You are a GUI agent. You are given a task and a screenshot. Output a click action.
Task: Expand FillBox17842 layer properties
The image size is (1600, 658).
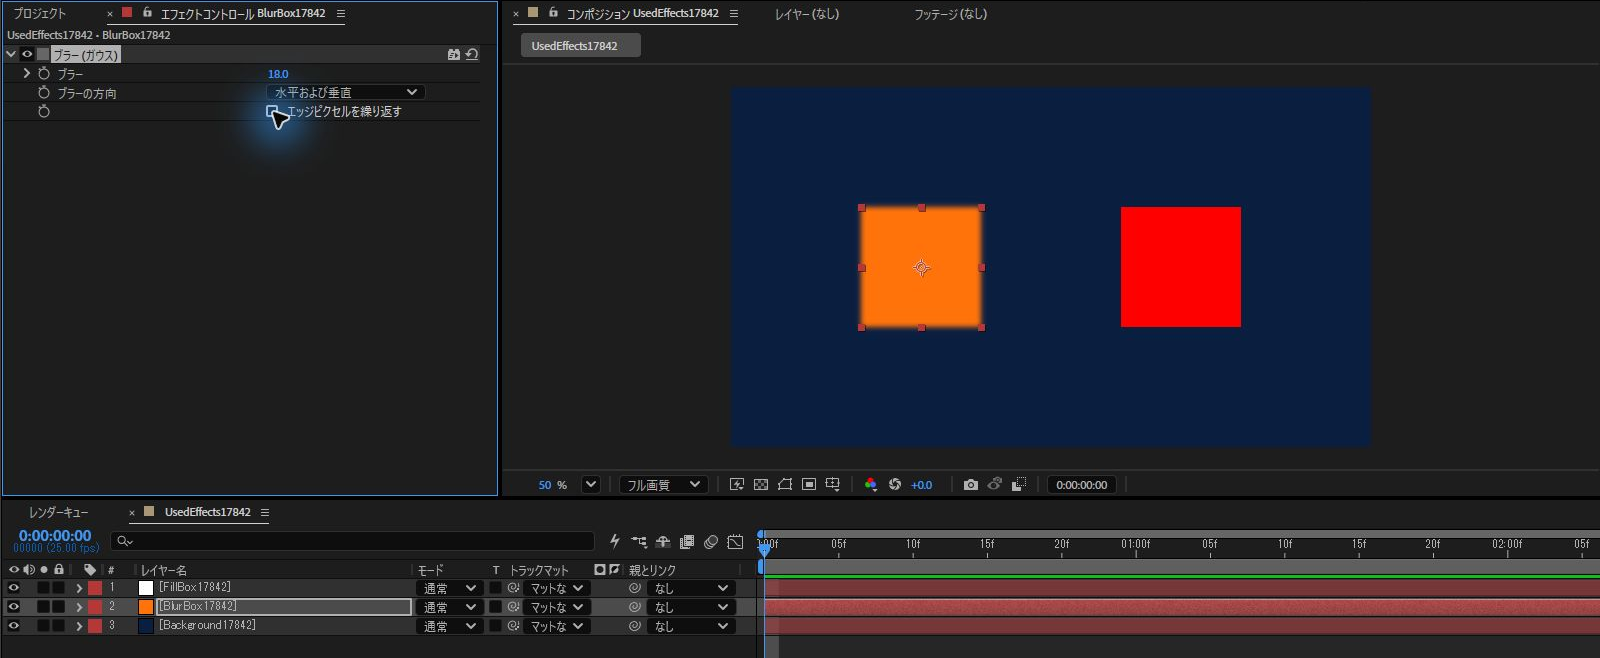tap(79, 588)
